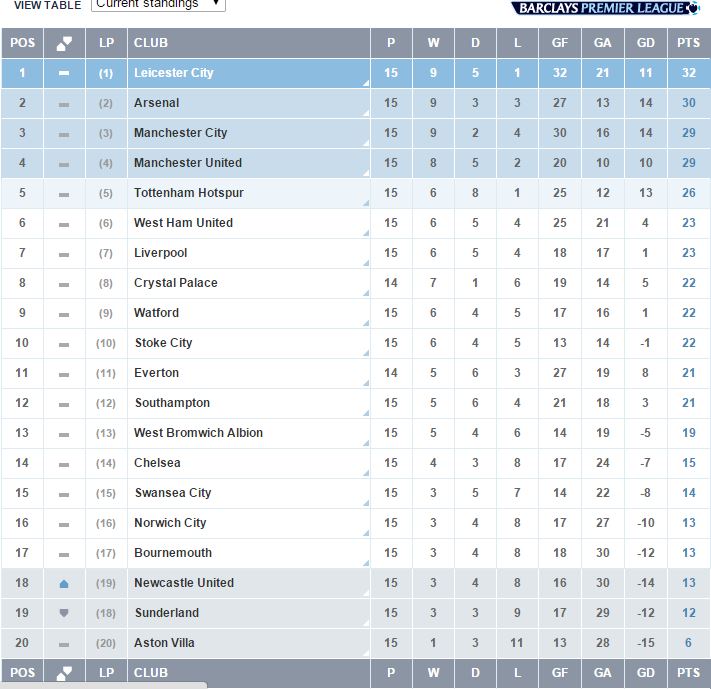
Task: Click the position movement arrows header icon
Action: tap(64, 43)
